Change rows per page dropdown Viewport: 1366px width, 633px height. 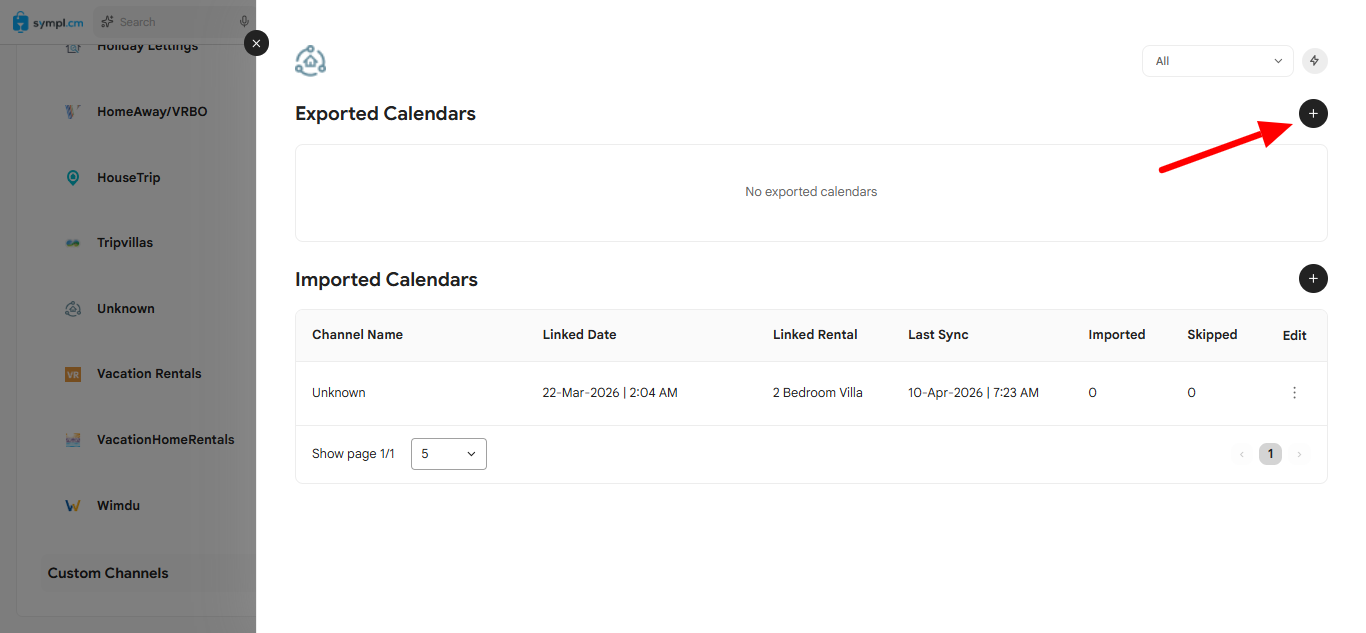(x=449, y=454)
